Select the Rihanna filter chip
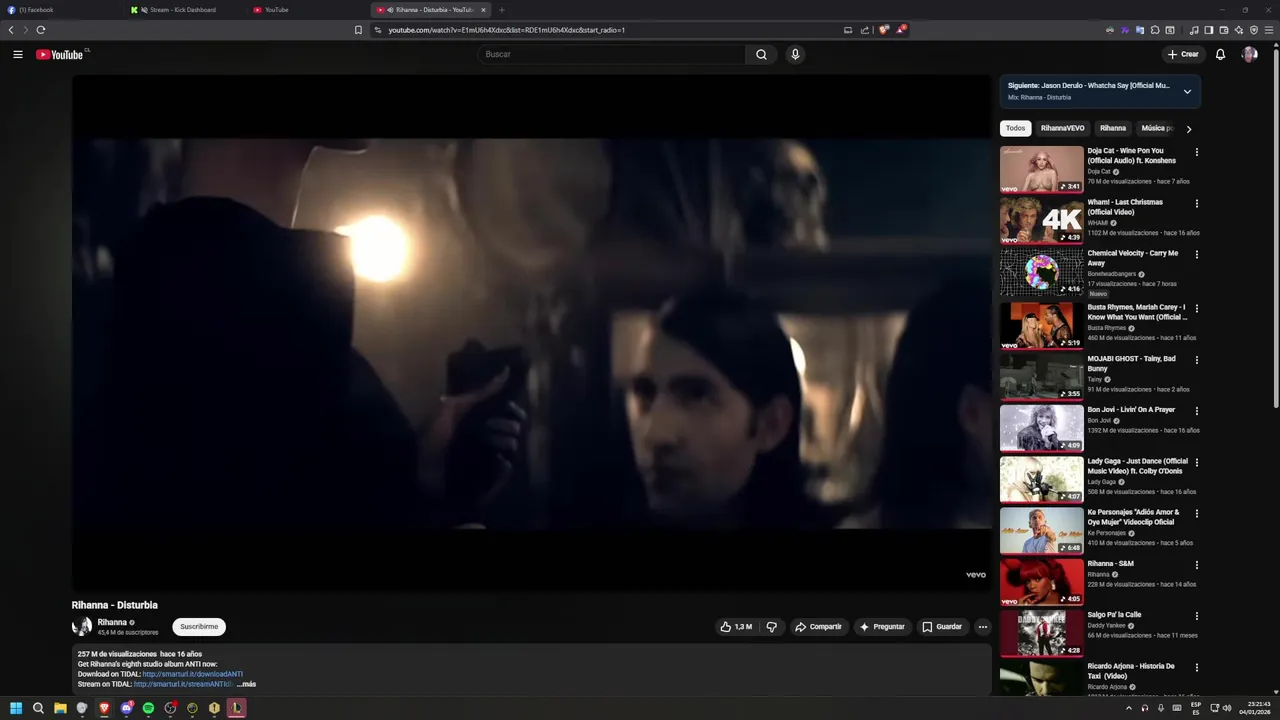The height and width of the screenshot is (720, 1280). click(1113, 128)
